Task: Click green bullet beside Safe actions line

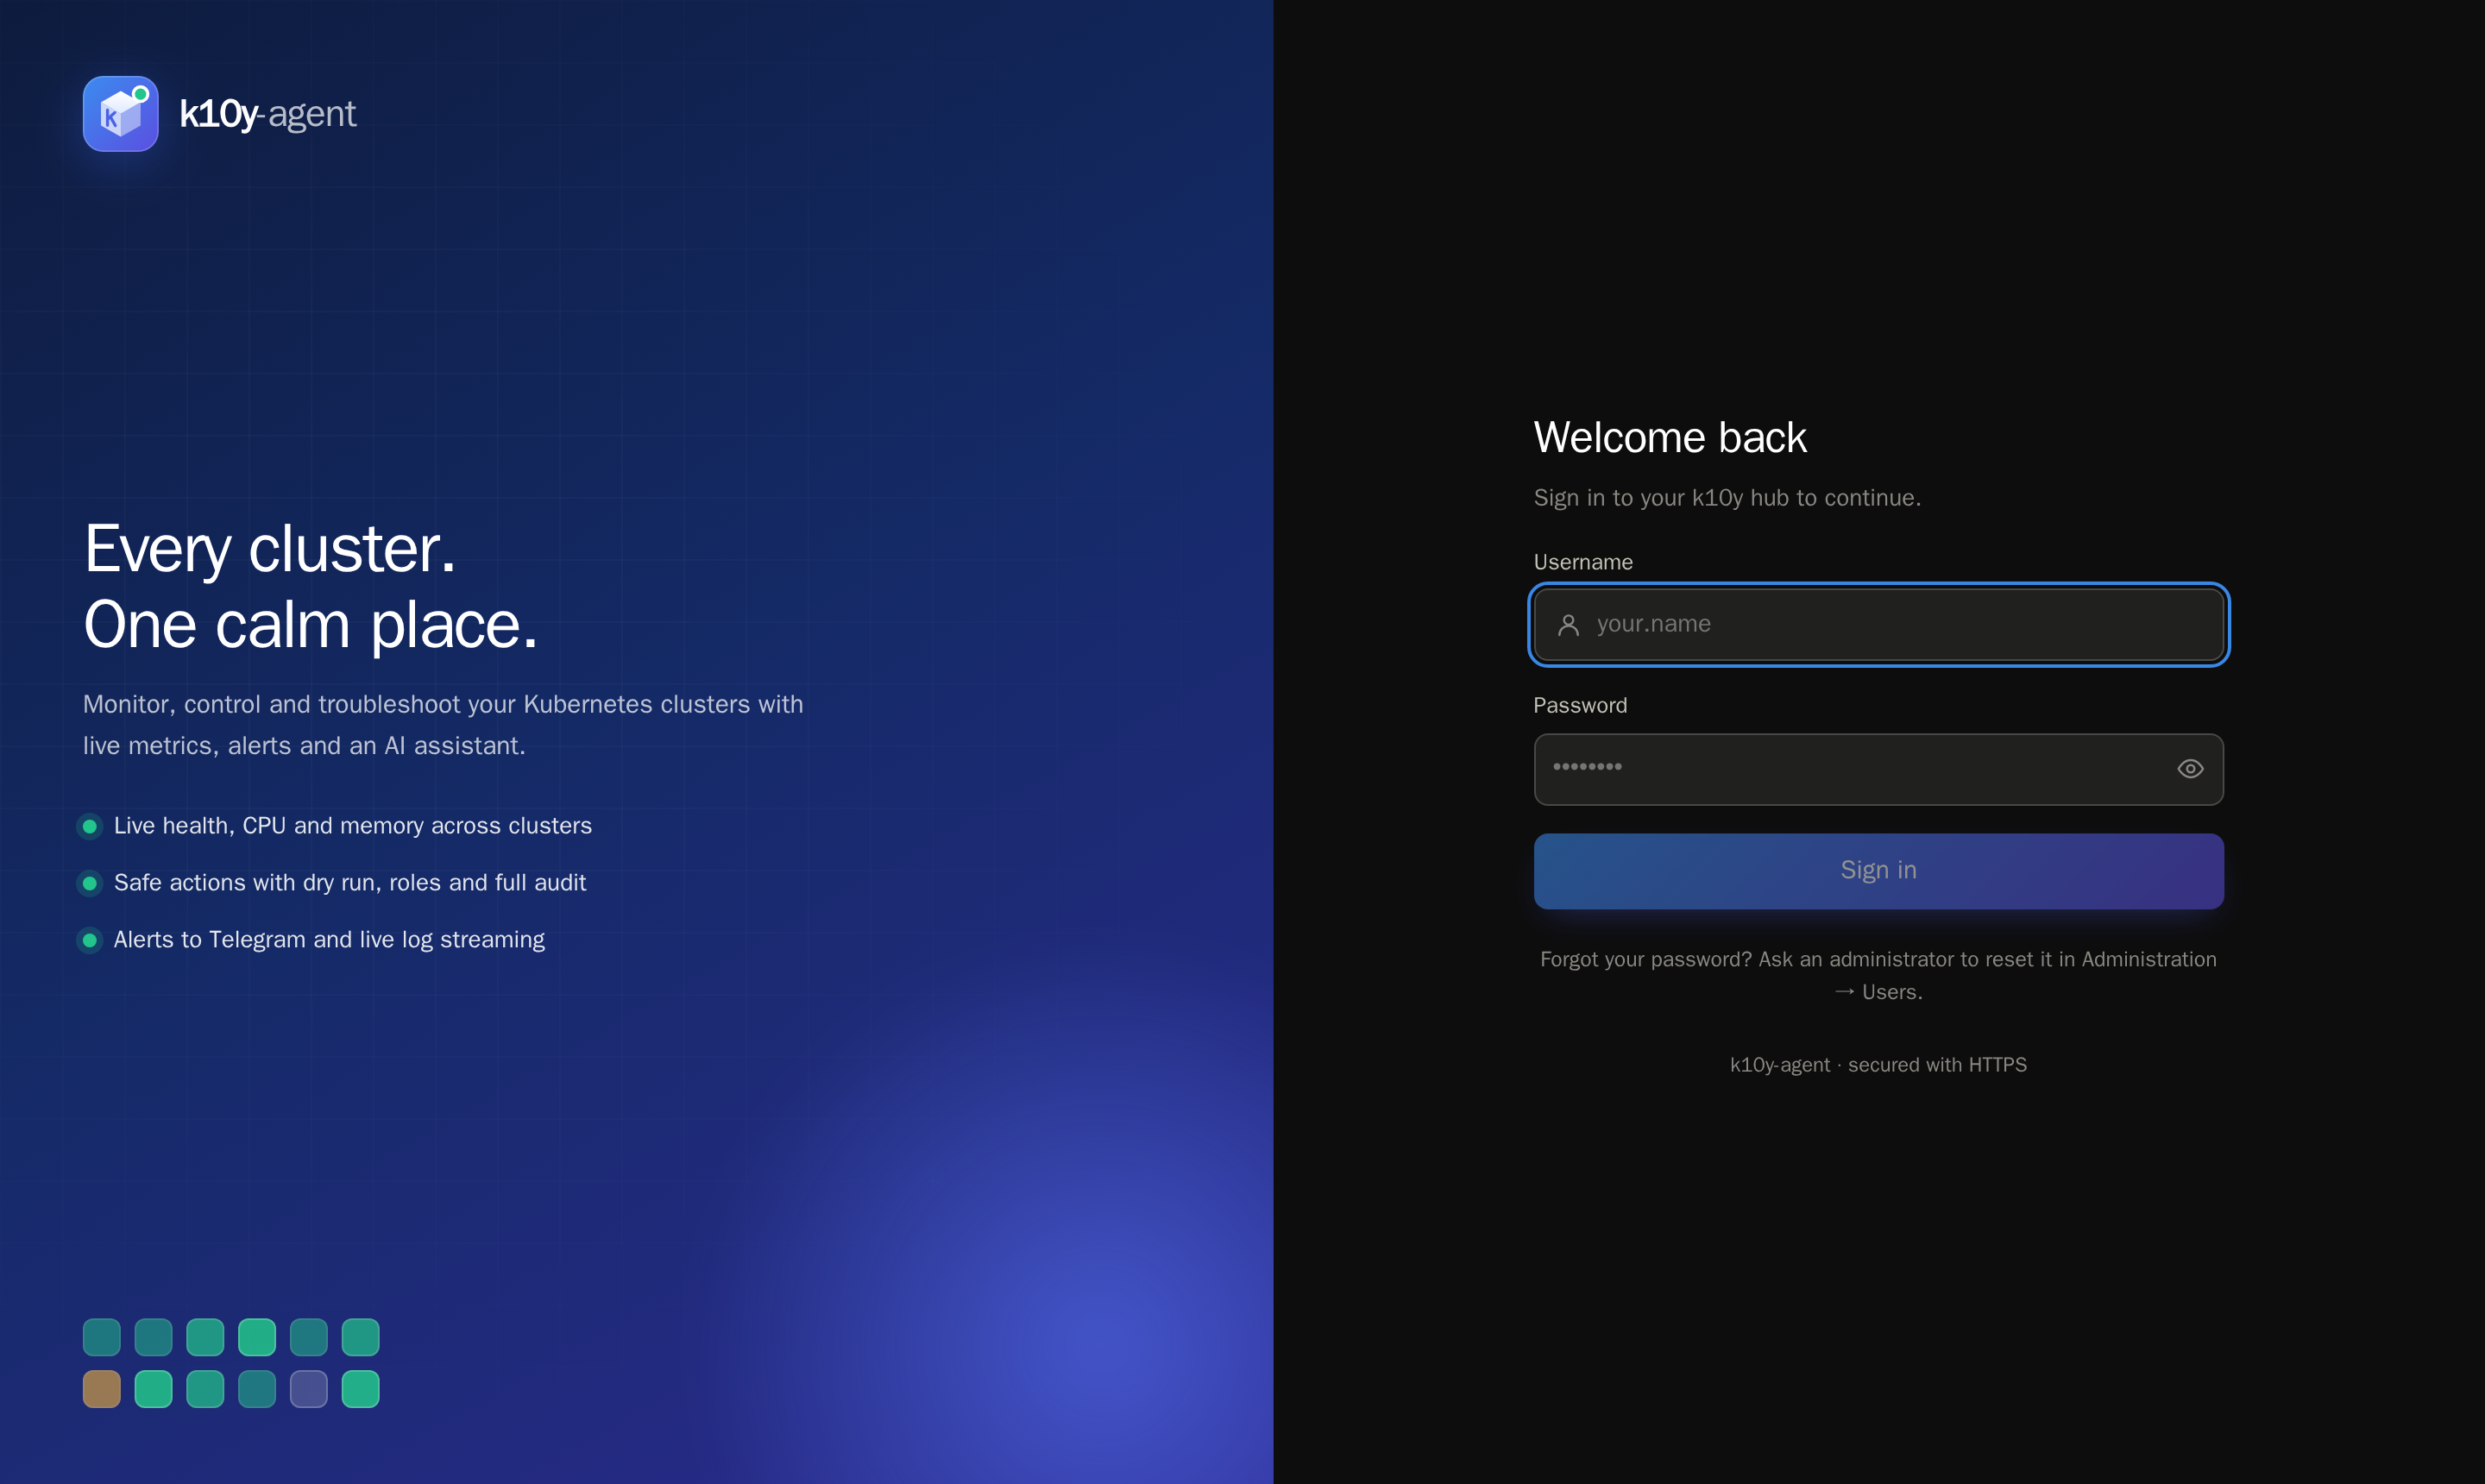Action: [x=90, y=883]
